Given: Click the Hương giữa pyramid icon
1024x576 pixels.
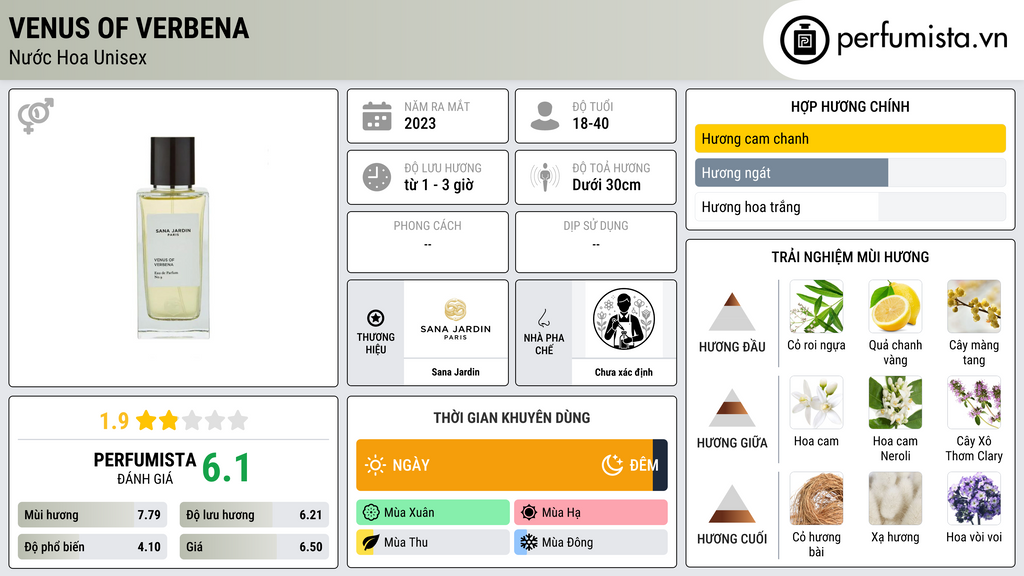Looking at the screenshot, I should click(x=732, y=408).
